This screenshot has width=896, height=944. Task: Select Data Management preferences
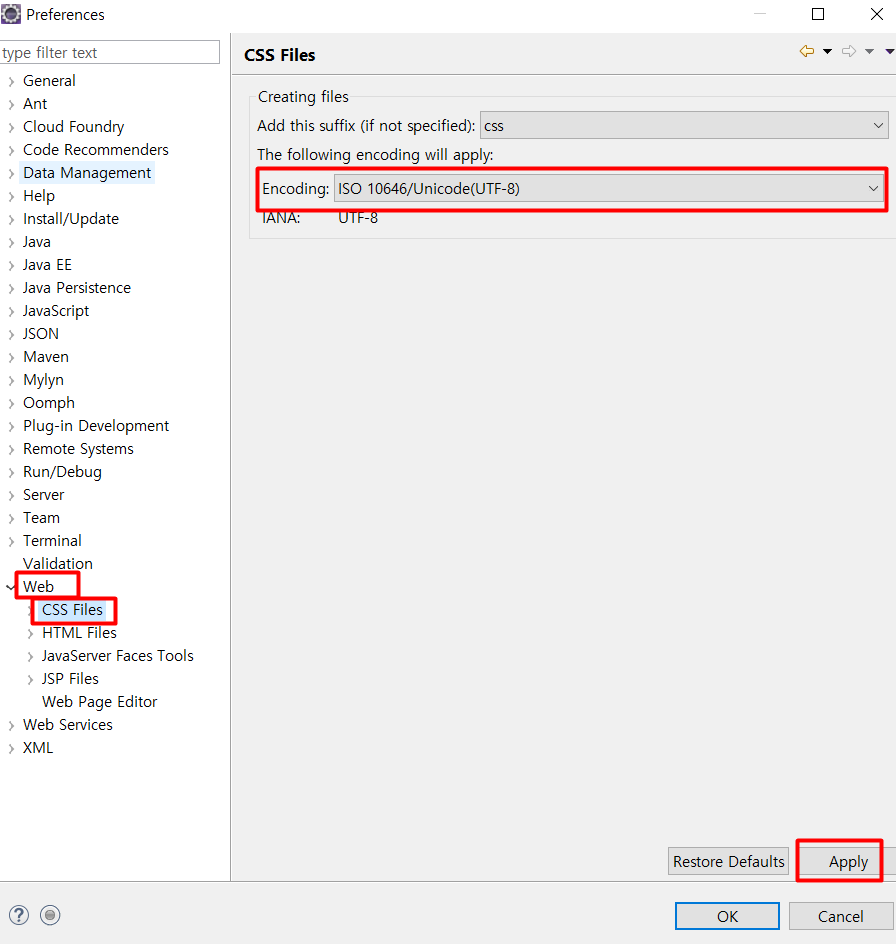coord(87,173)
